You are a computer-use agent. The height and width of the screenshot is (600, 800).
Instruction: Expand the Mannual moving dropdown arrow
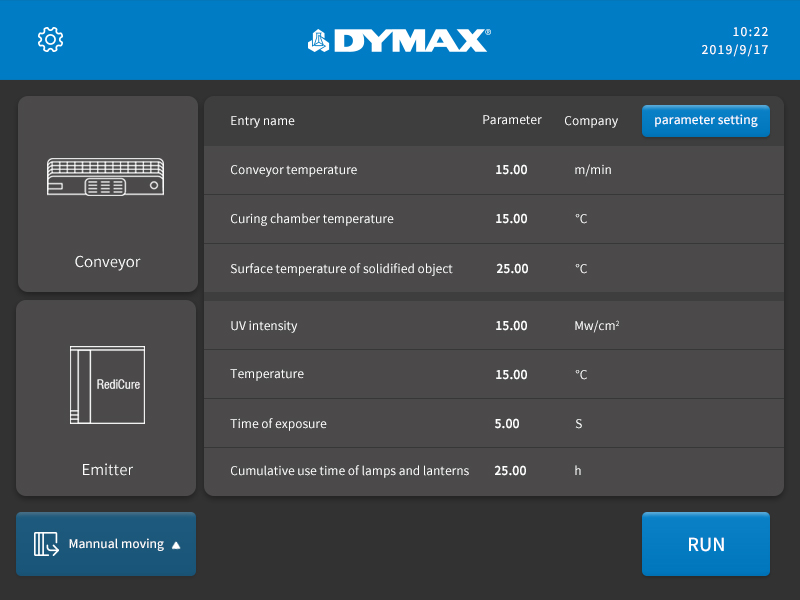176,545
